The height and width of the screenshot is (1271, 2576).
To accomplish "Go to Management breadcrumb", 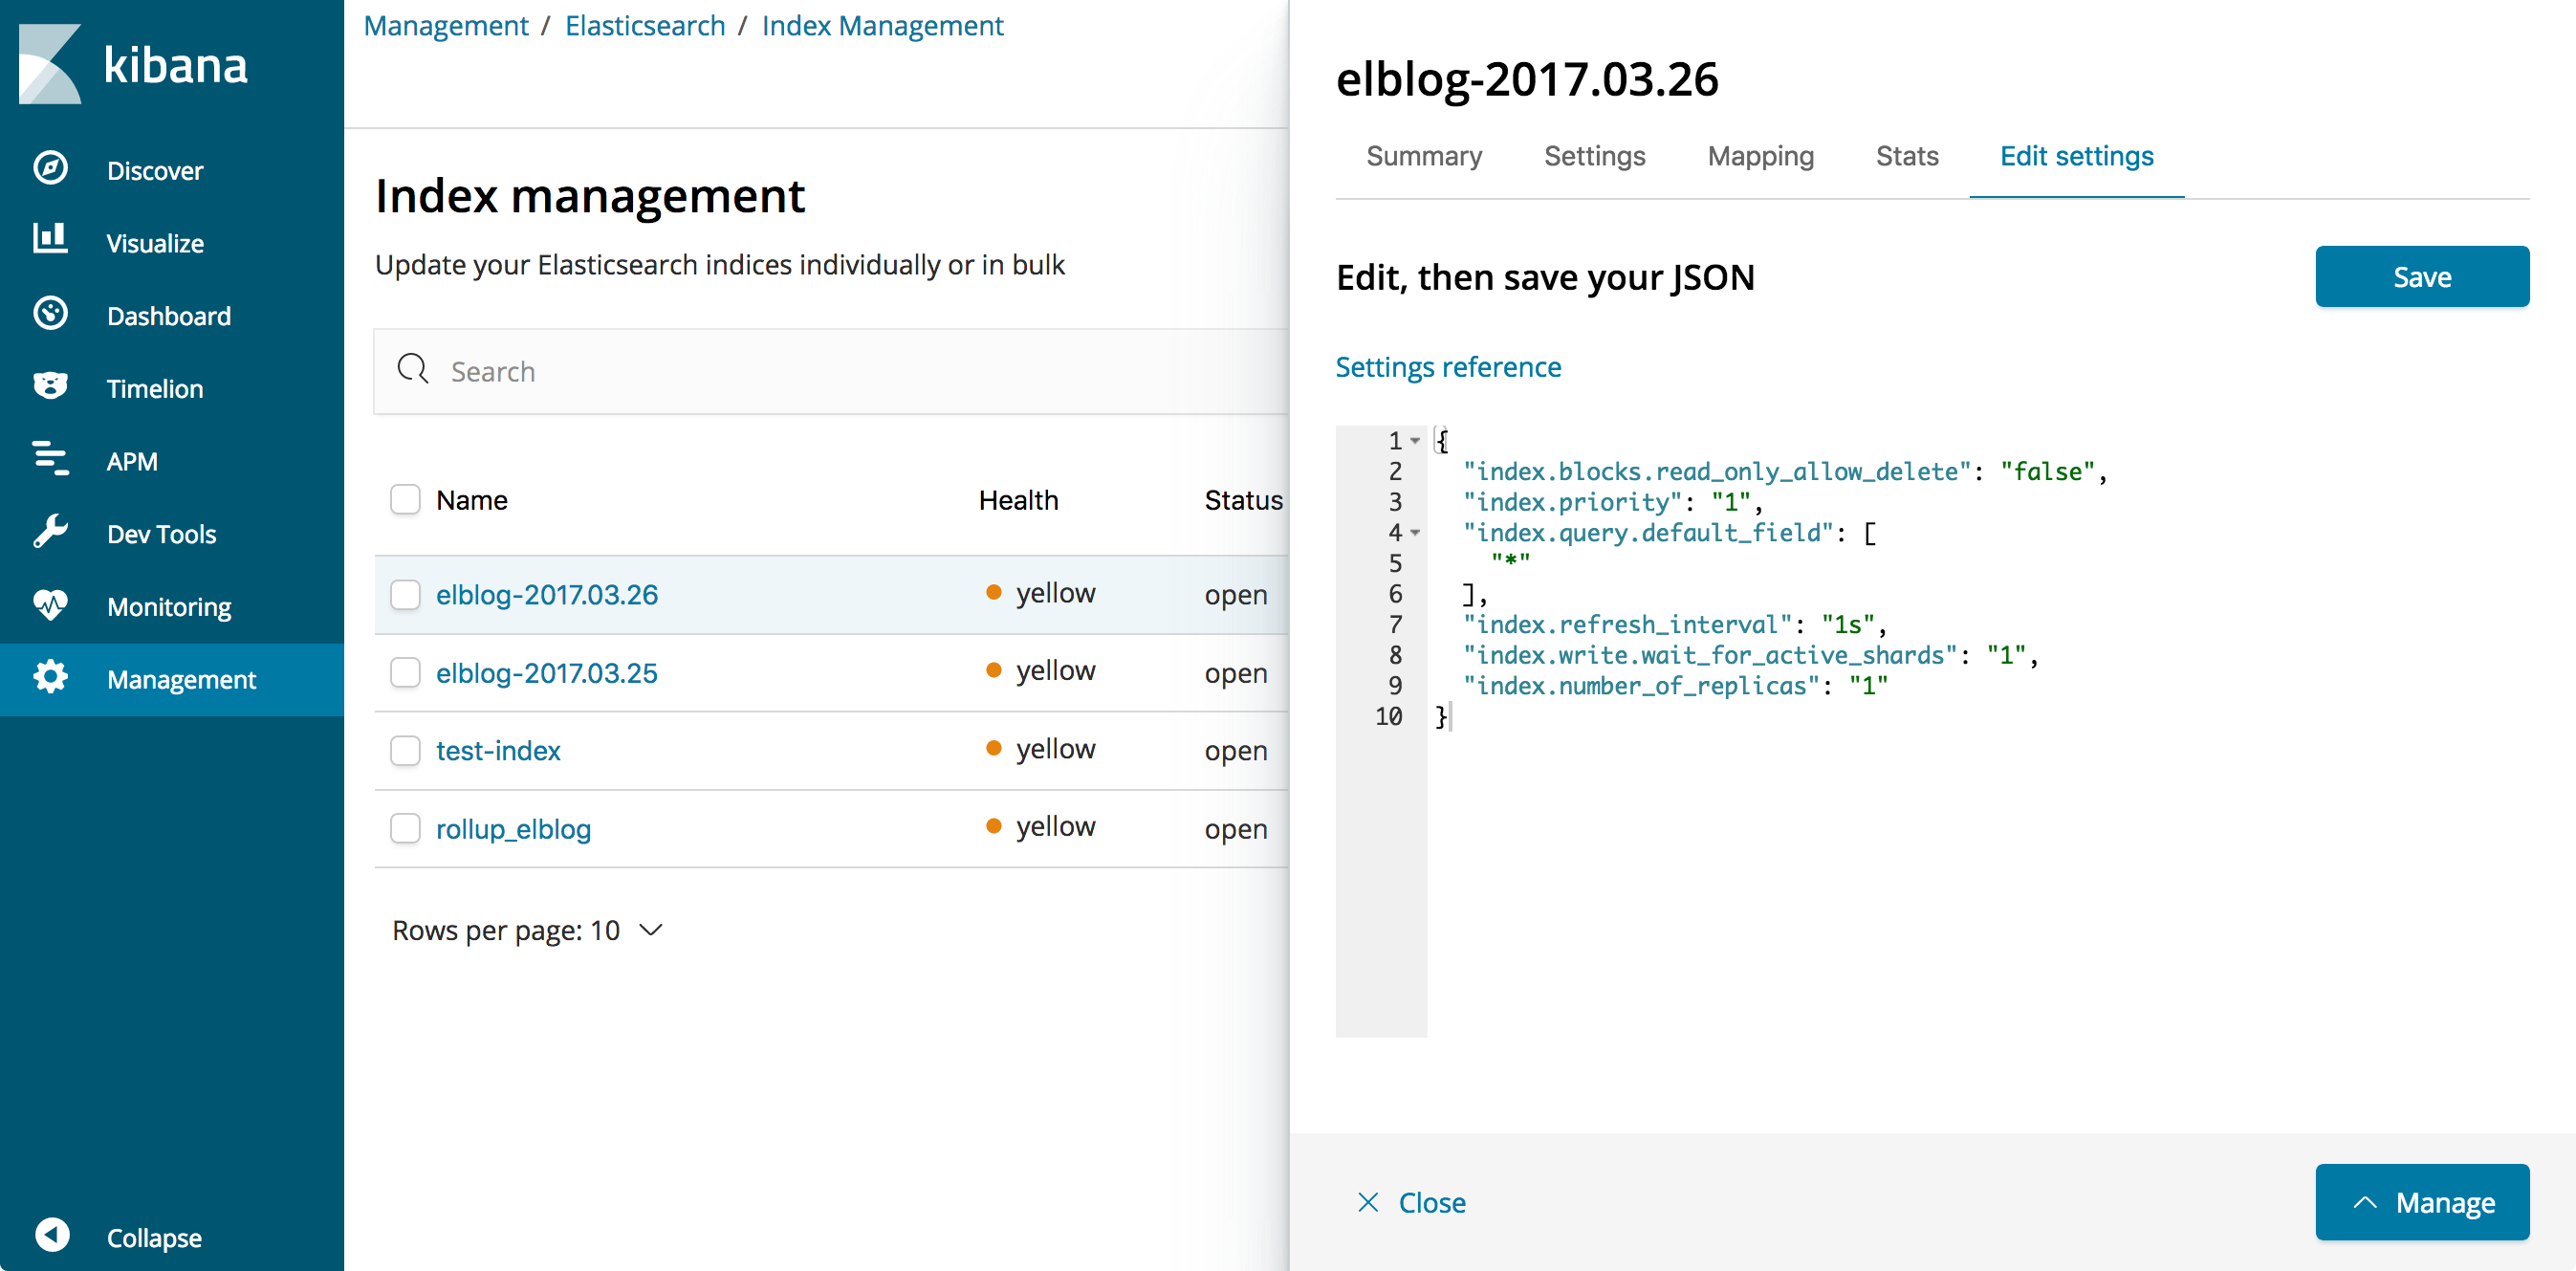I will point(446,26).
